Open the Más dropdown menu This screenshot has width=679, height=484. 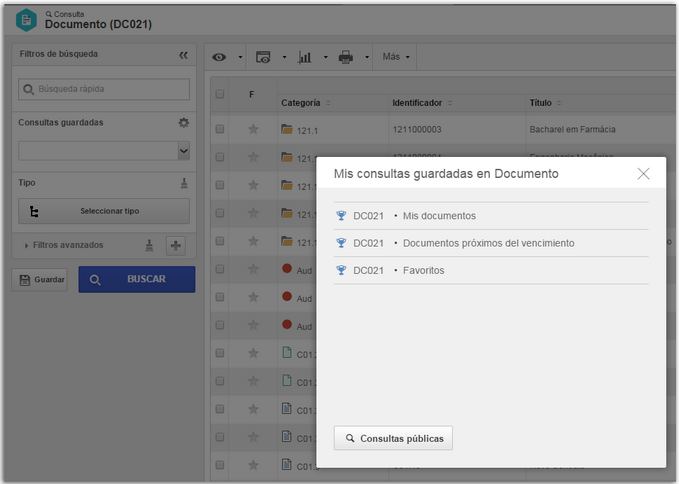396,57
